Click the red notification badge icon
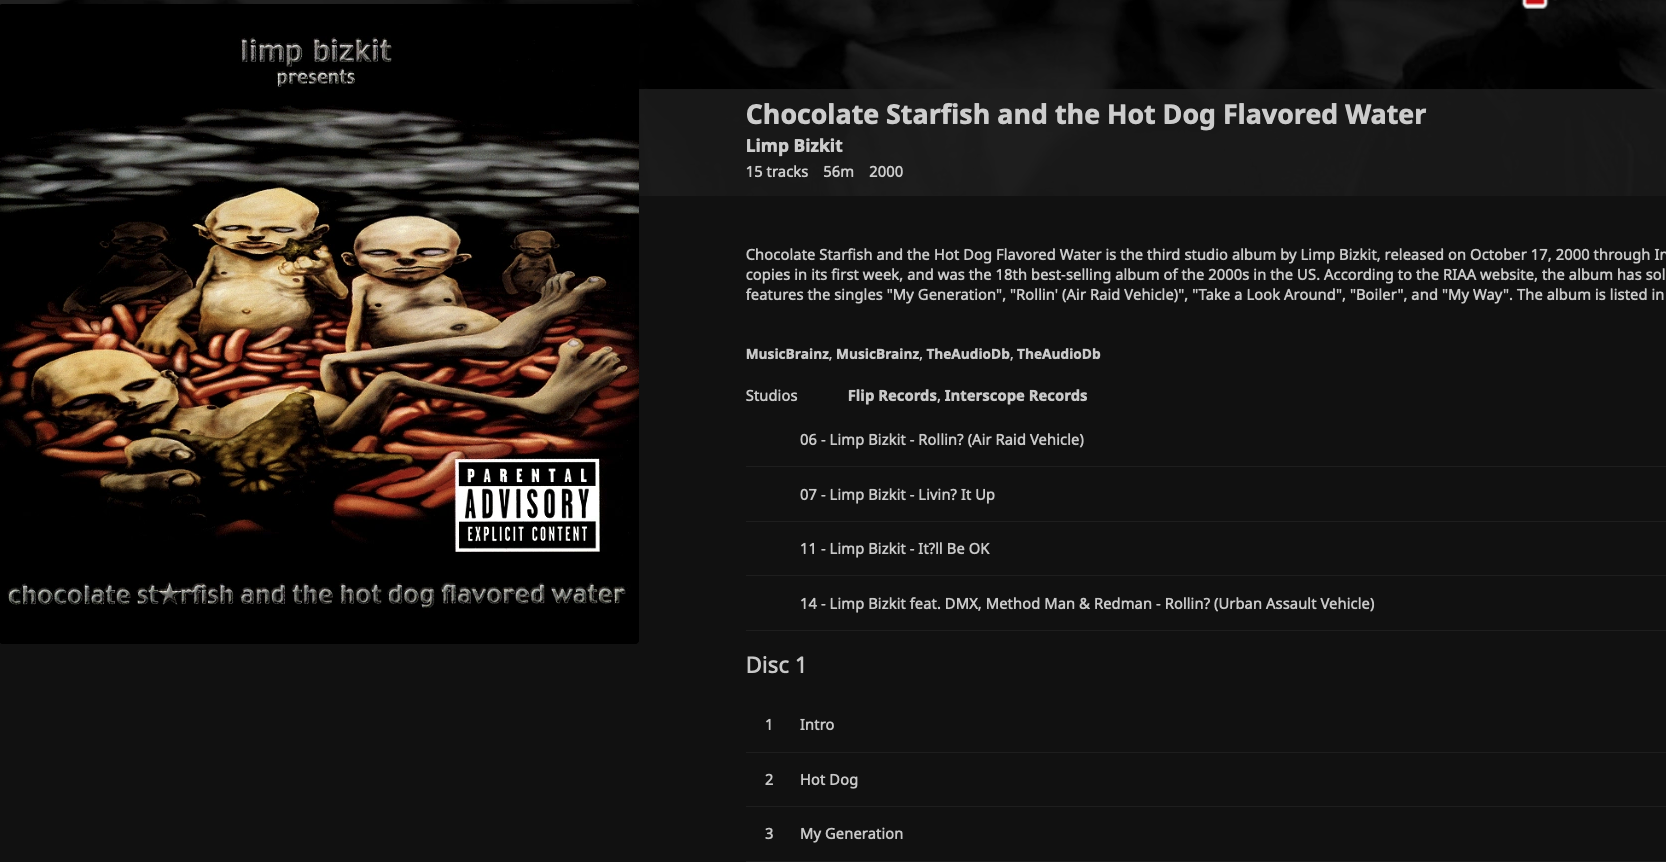This screenshot has width=1666, height=862. click(x=1535, y=3)
